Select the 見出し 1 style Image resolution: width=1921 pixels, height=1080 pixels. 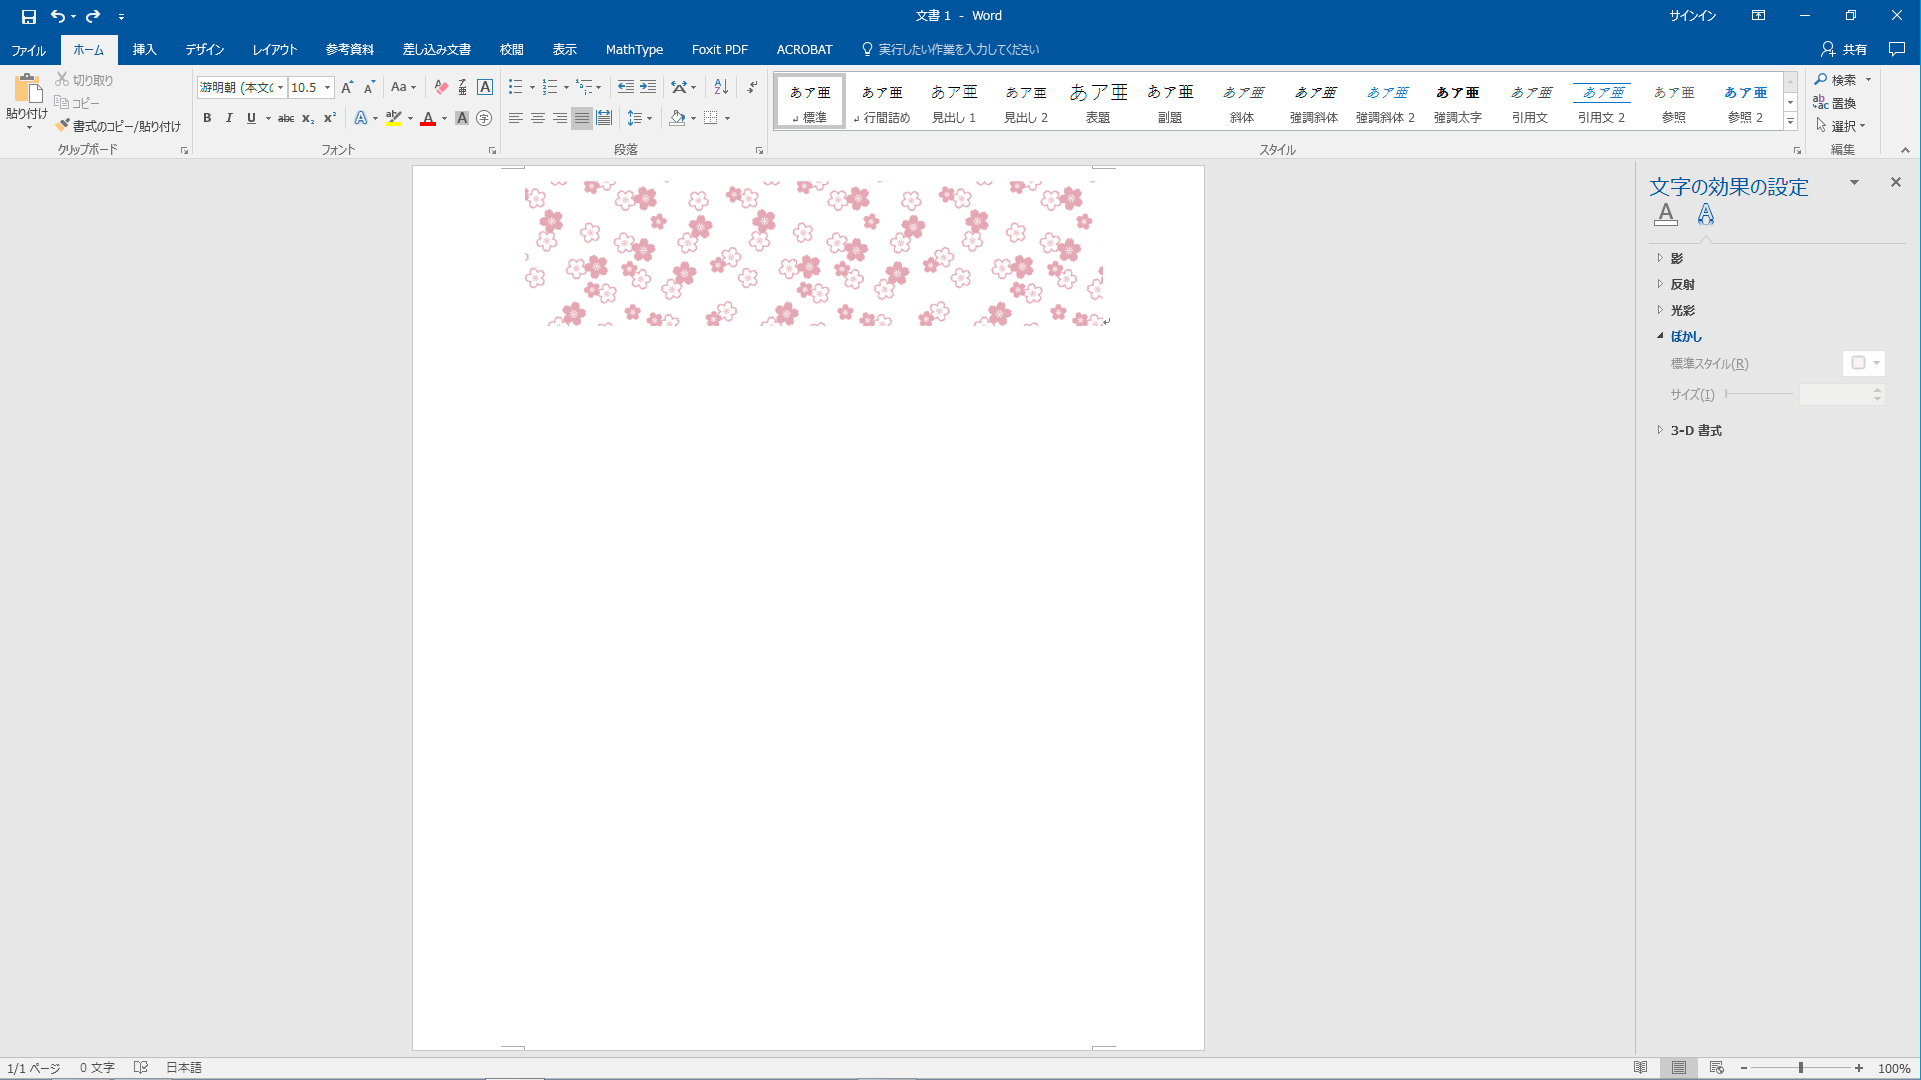point(954,102)
